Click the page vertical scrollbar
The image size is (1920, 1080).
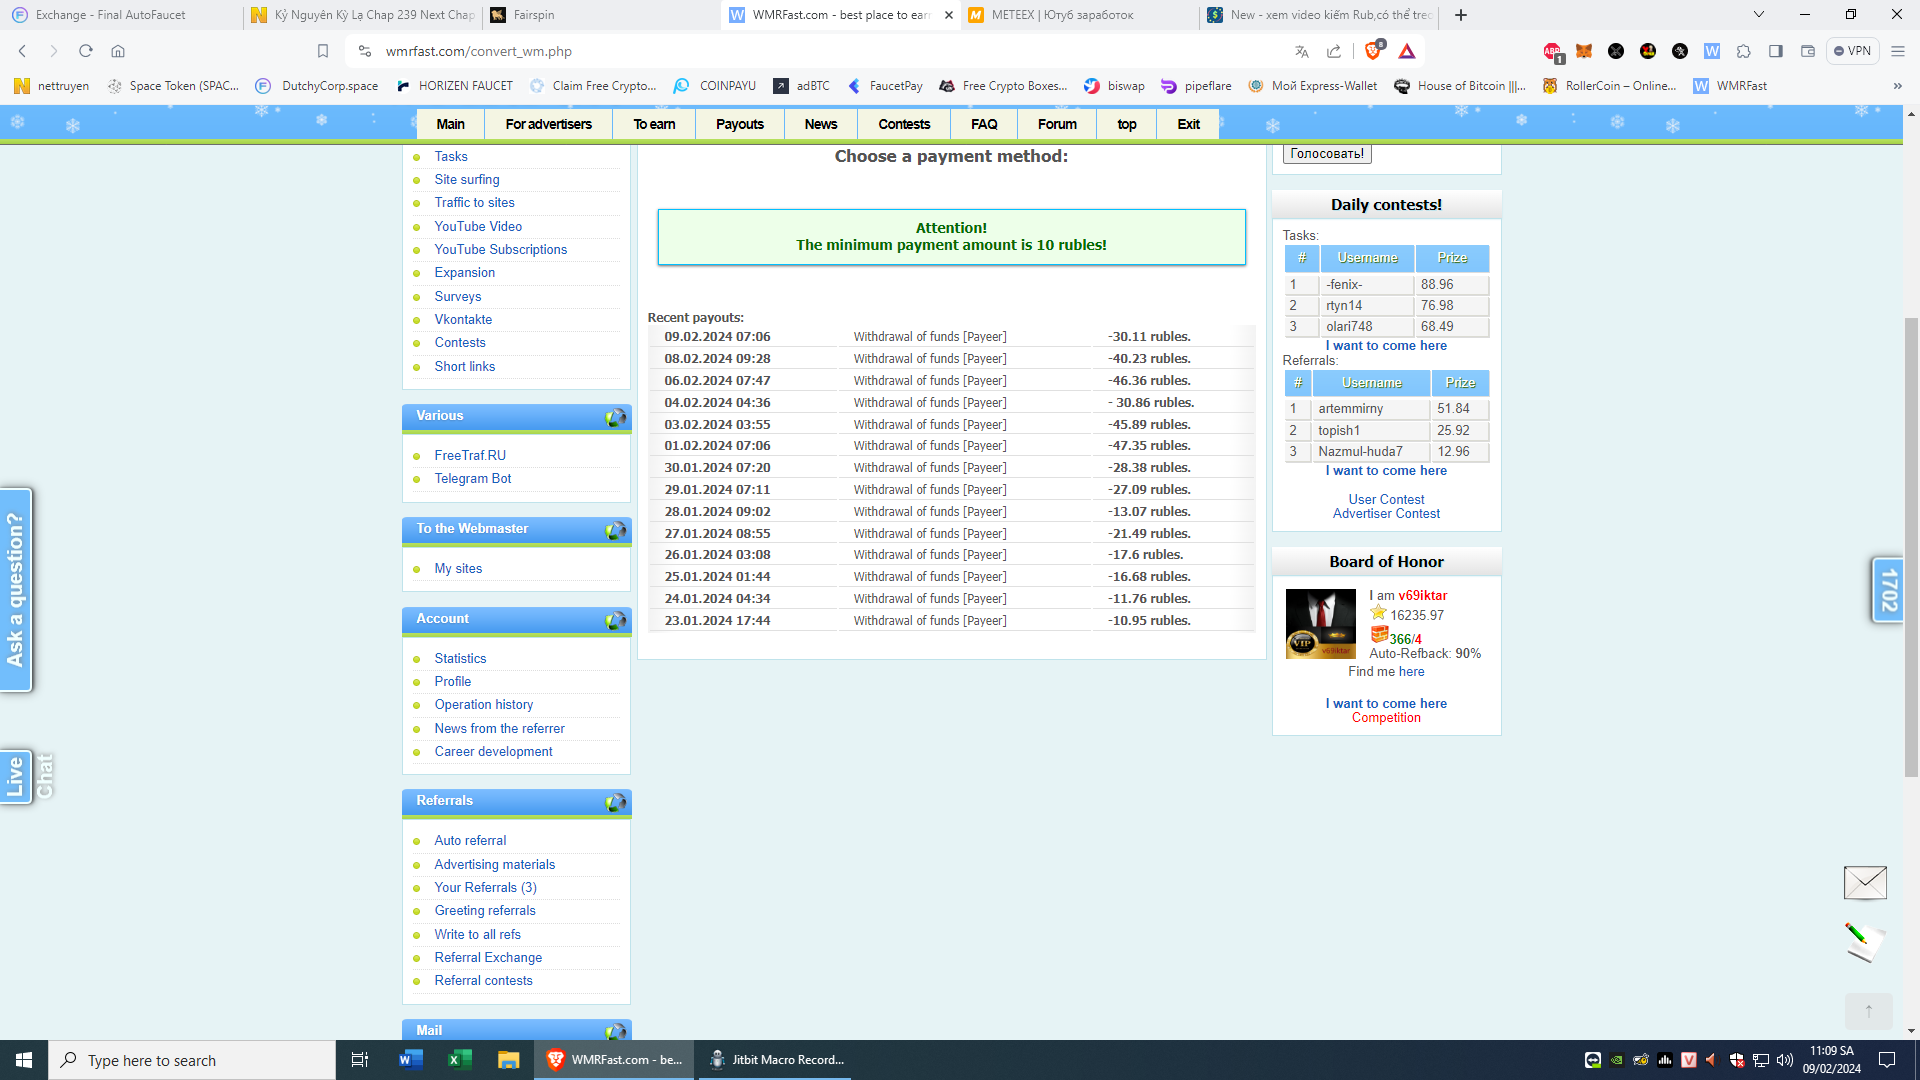(x=1911, y=545)
